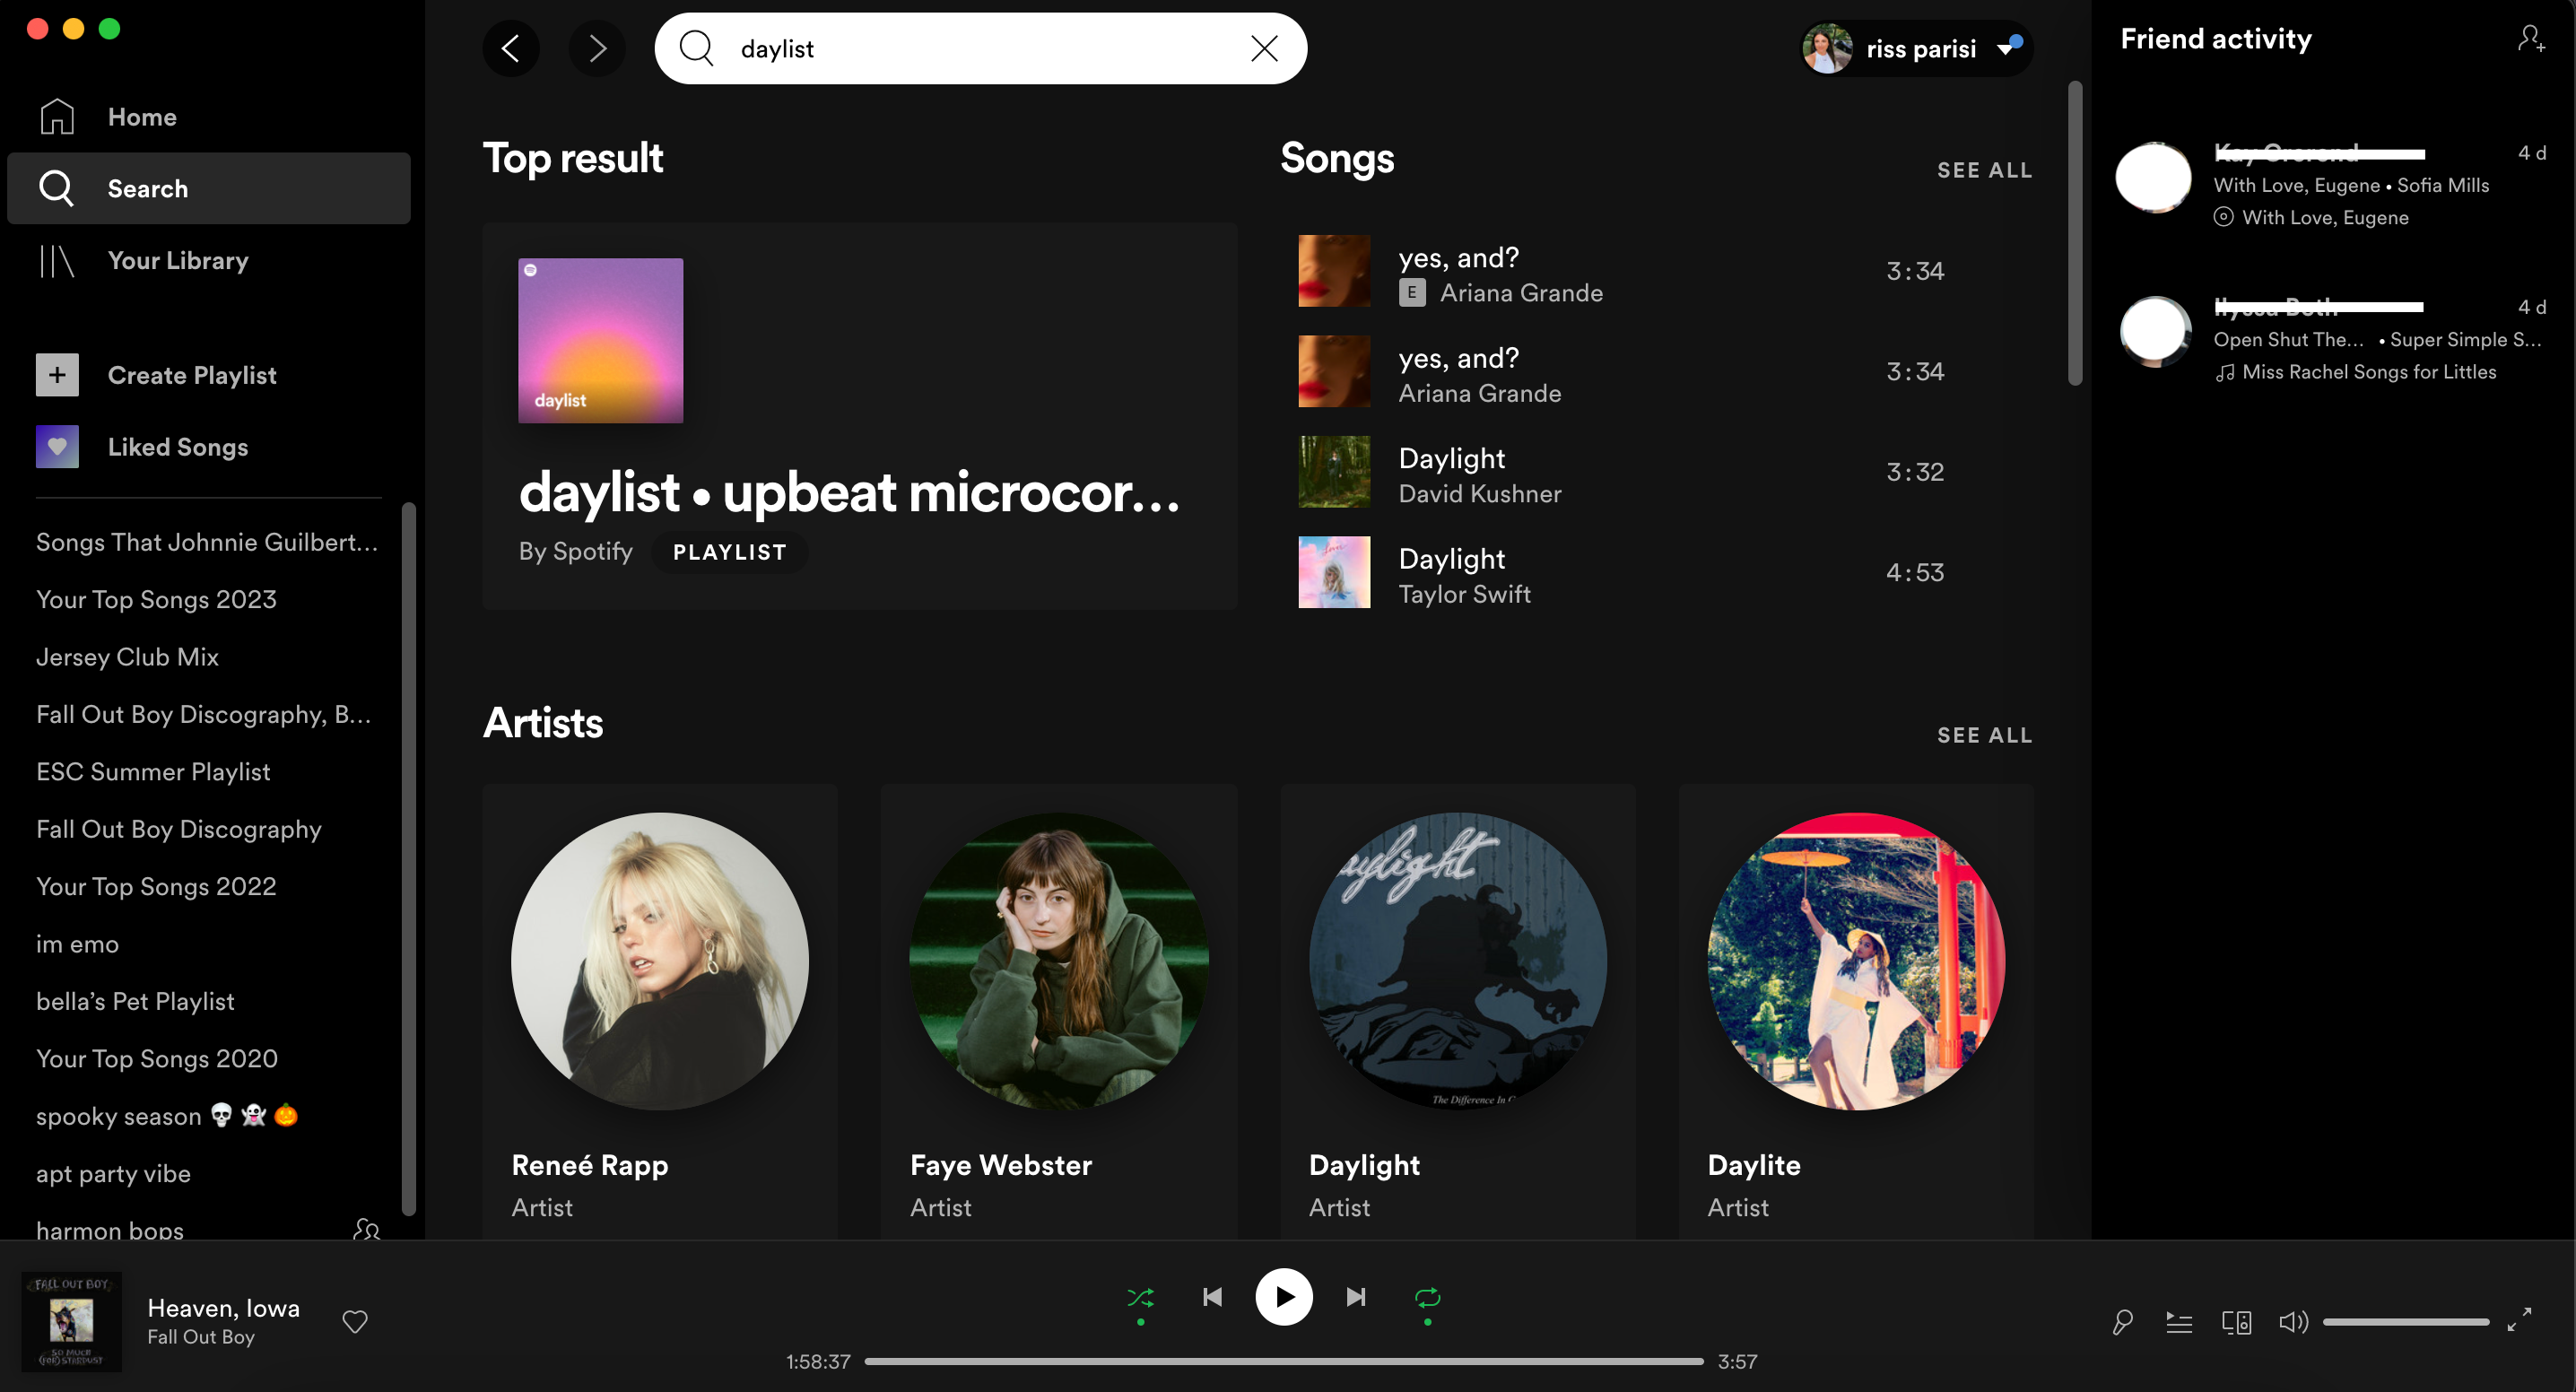The width and height of the screenshot is (2576, 1392).
Task: Connect to a device
Action: click(x=2236, y=1321)
